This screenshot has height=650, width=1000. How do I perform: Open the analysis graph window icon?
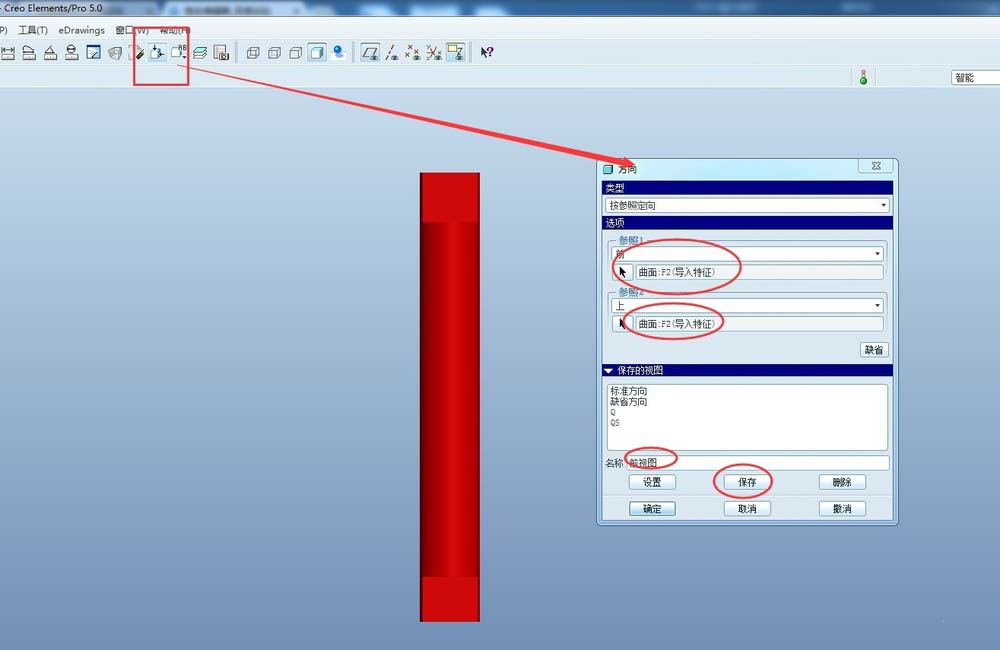[94, 52]
